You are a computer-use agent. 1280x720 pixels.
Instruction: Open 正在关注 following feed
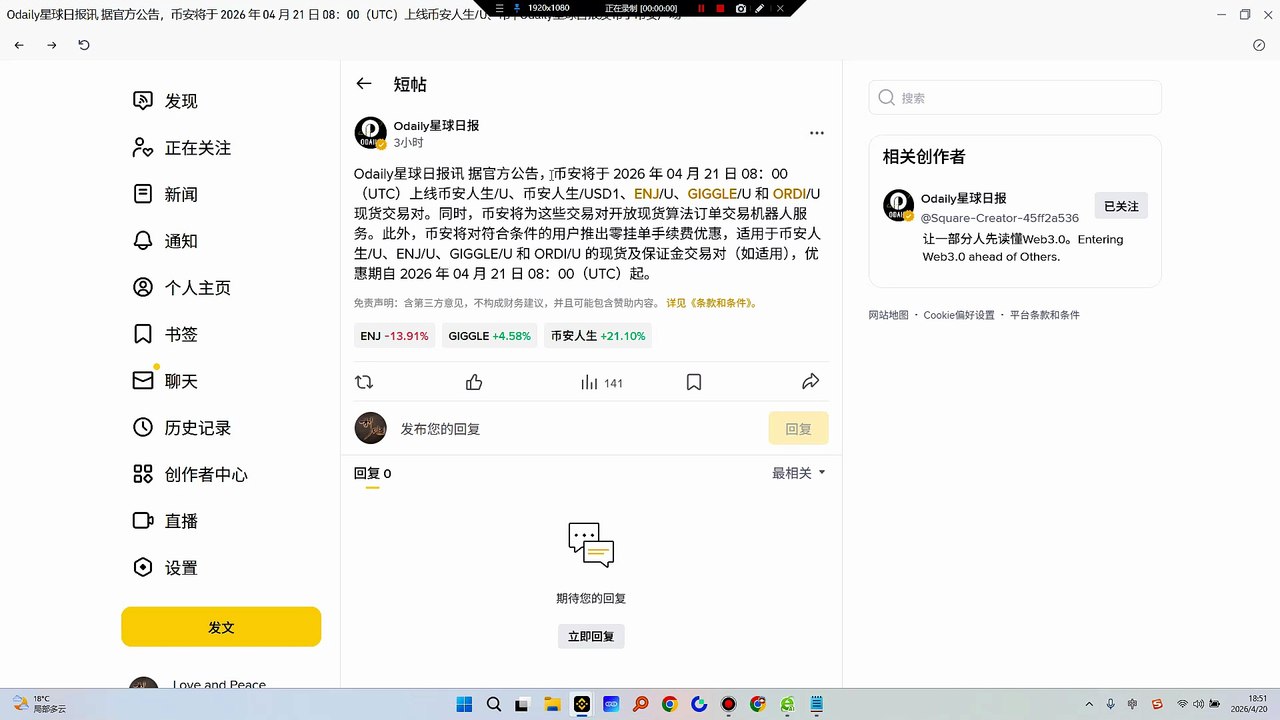pos(182,148)
